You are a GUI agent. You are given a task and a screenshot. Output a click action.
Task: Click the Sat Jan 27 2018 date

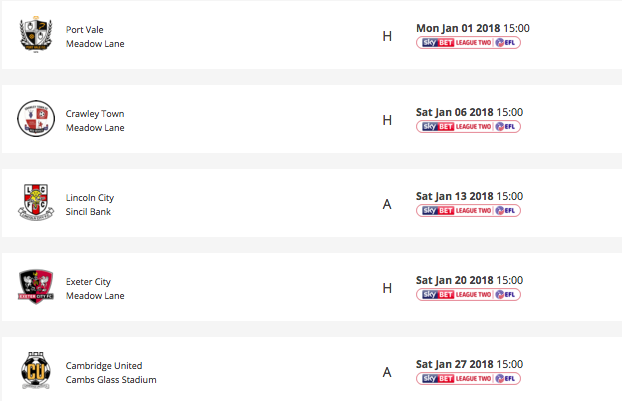click(x=455, y=364)
